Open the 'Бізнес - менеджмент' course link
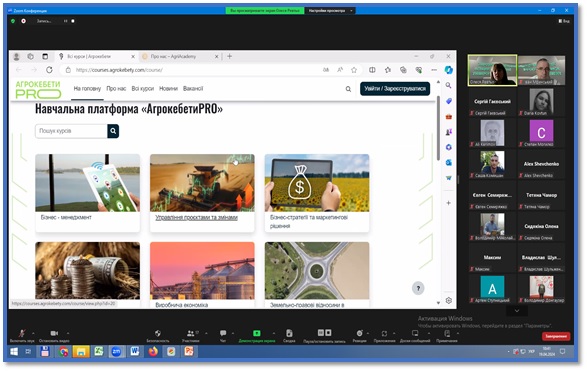 (66, 217)
